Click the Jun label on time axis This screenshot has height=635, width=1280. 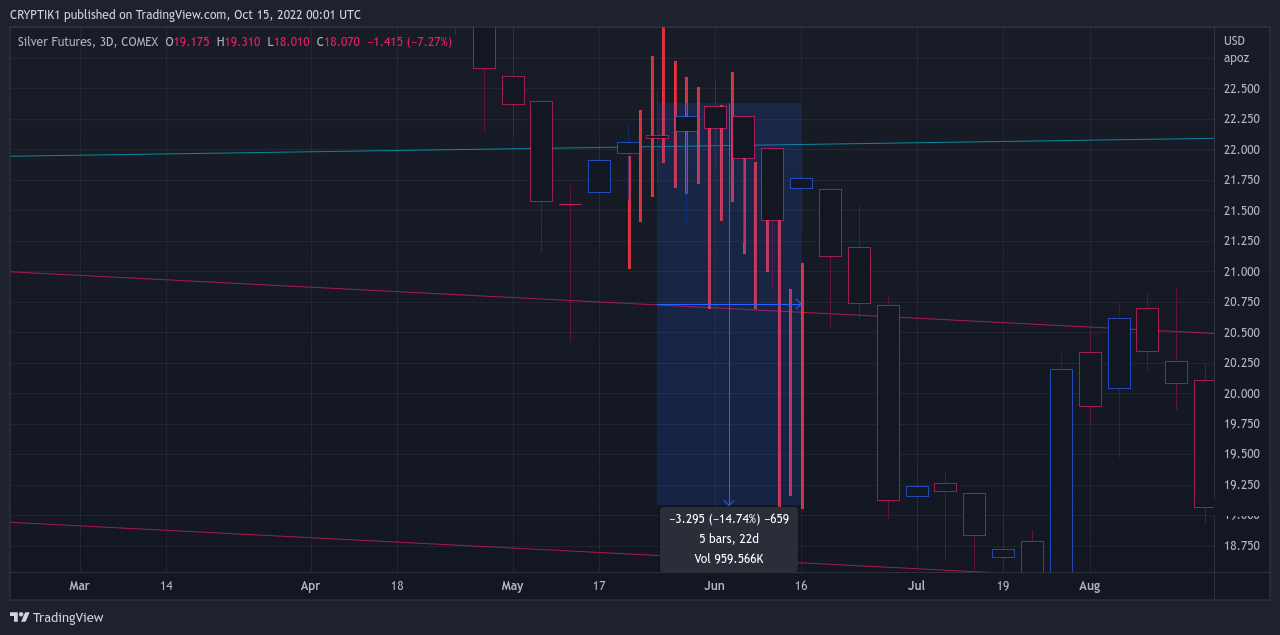(714, 586)
